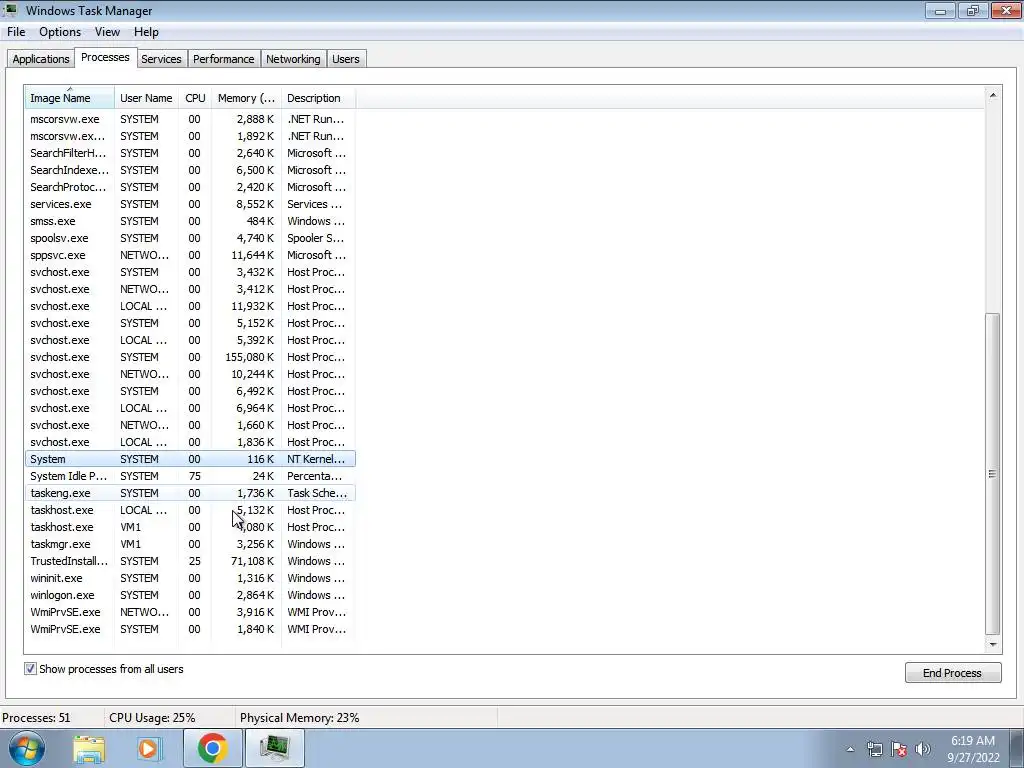Image resolution: width=1024 pixels, height=768 pixels.
Task: Select the winlogon.exe process
Action: pyautogui.click(x=190, y=595)
